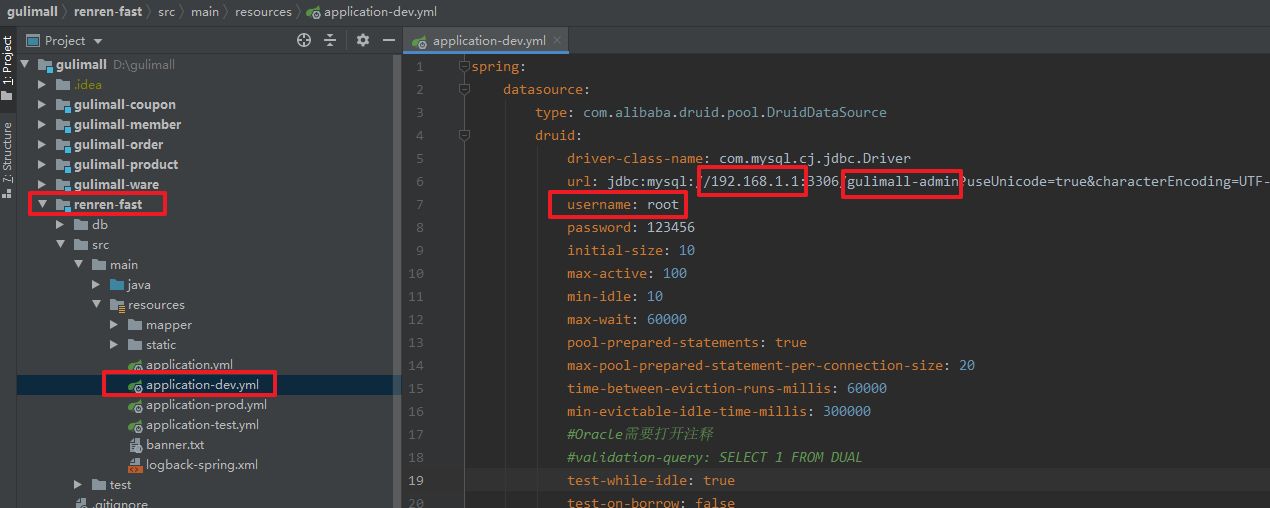Collapse the main folder
Viewport: 1270px width, 508px height.
[x=78, y=264]
